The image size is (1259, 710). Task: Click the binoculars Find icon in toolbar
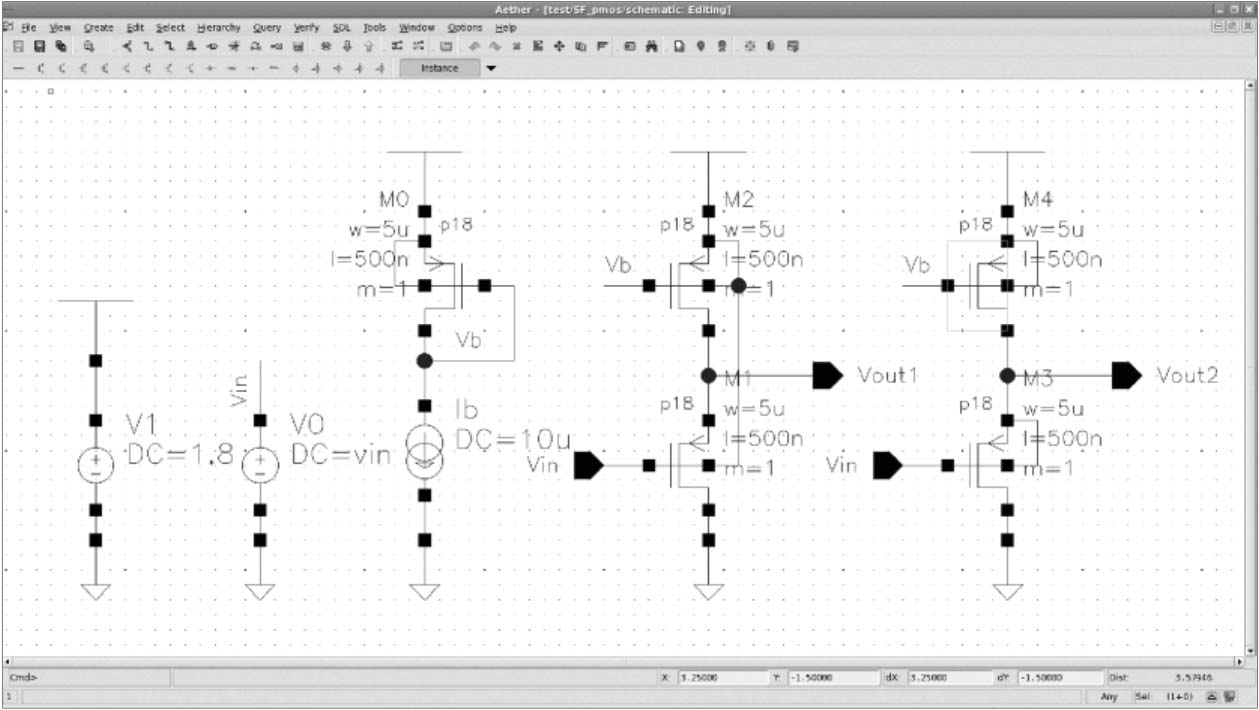650,46
